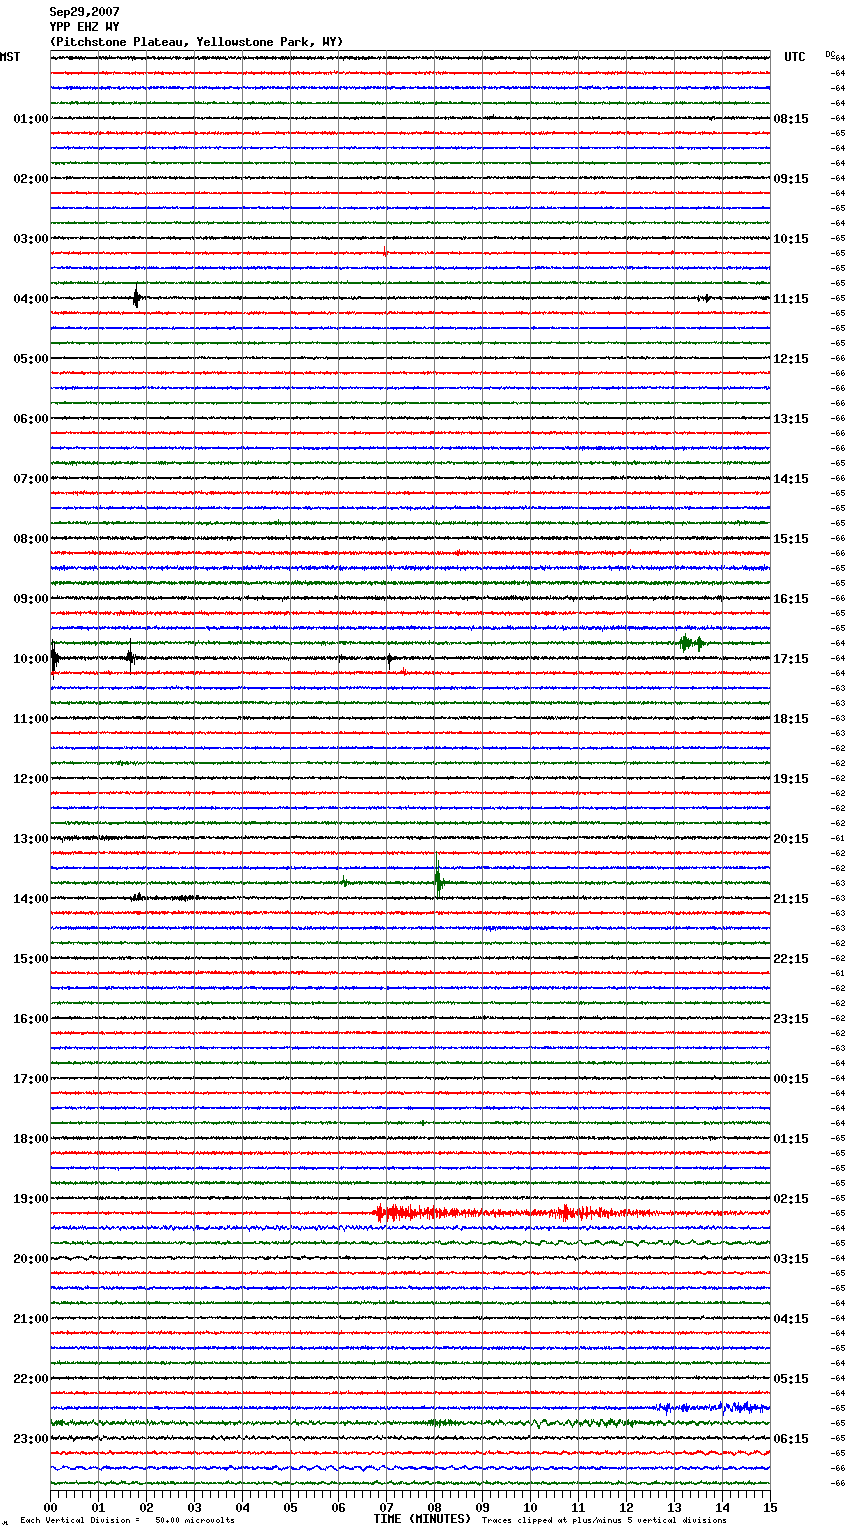
Task: Click the tall green spike at minute 8 above 14:00
Action: click(438, 878)
